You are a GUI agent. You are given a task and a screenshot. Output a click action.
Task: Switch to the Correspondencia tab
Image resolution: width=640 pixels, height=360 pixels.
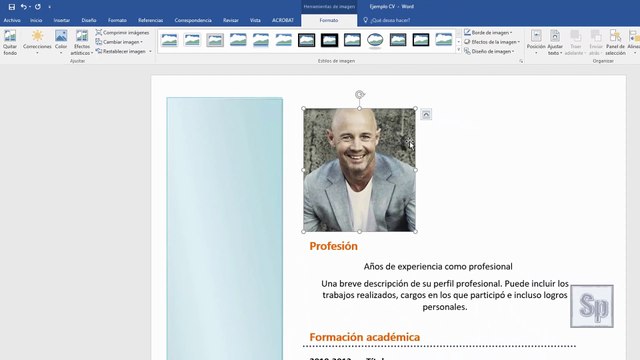(x=193, y=20)
